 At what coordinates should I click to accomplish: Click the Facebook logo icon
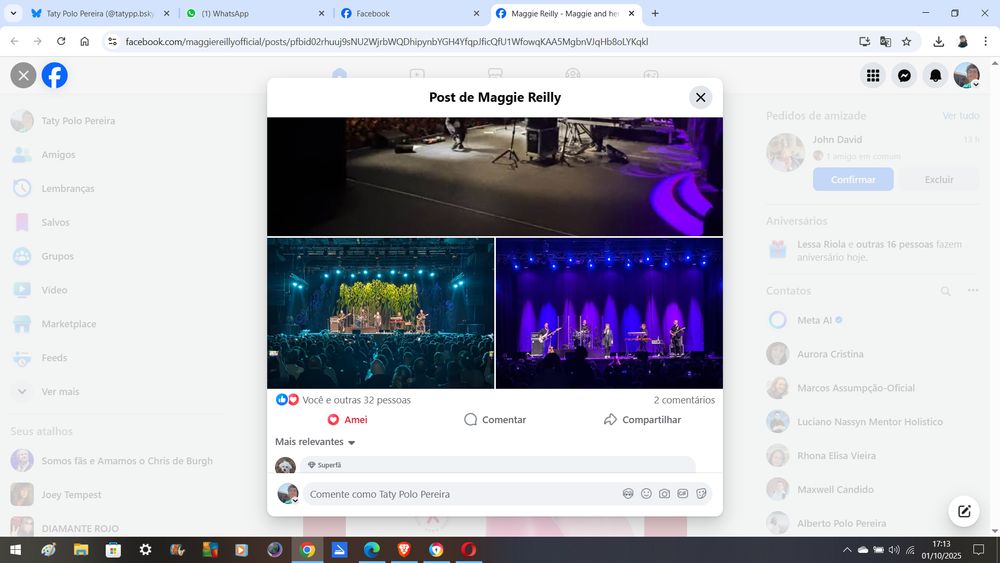55,75
